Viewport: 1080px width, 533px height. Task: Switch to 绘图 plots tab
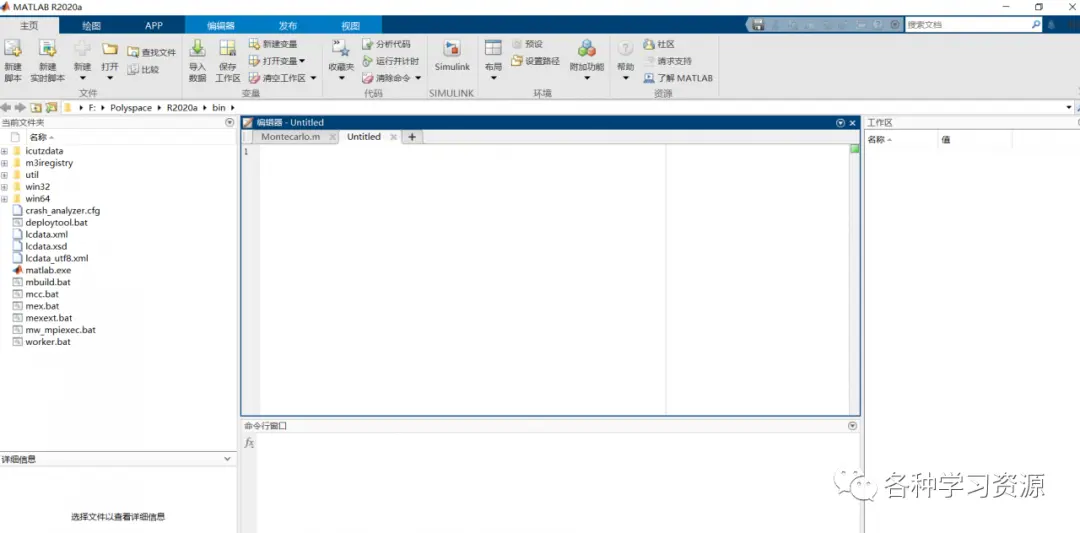92,25
